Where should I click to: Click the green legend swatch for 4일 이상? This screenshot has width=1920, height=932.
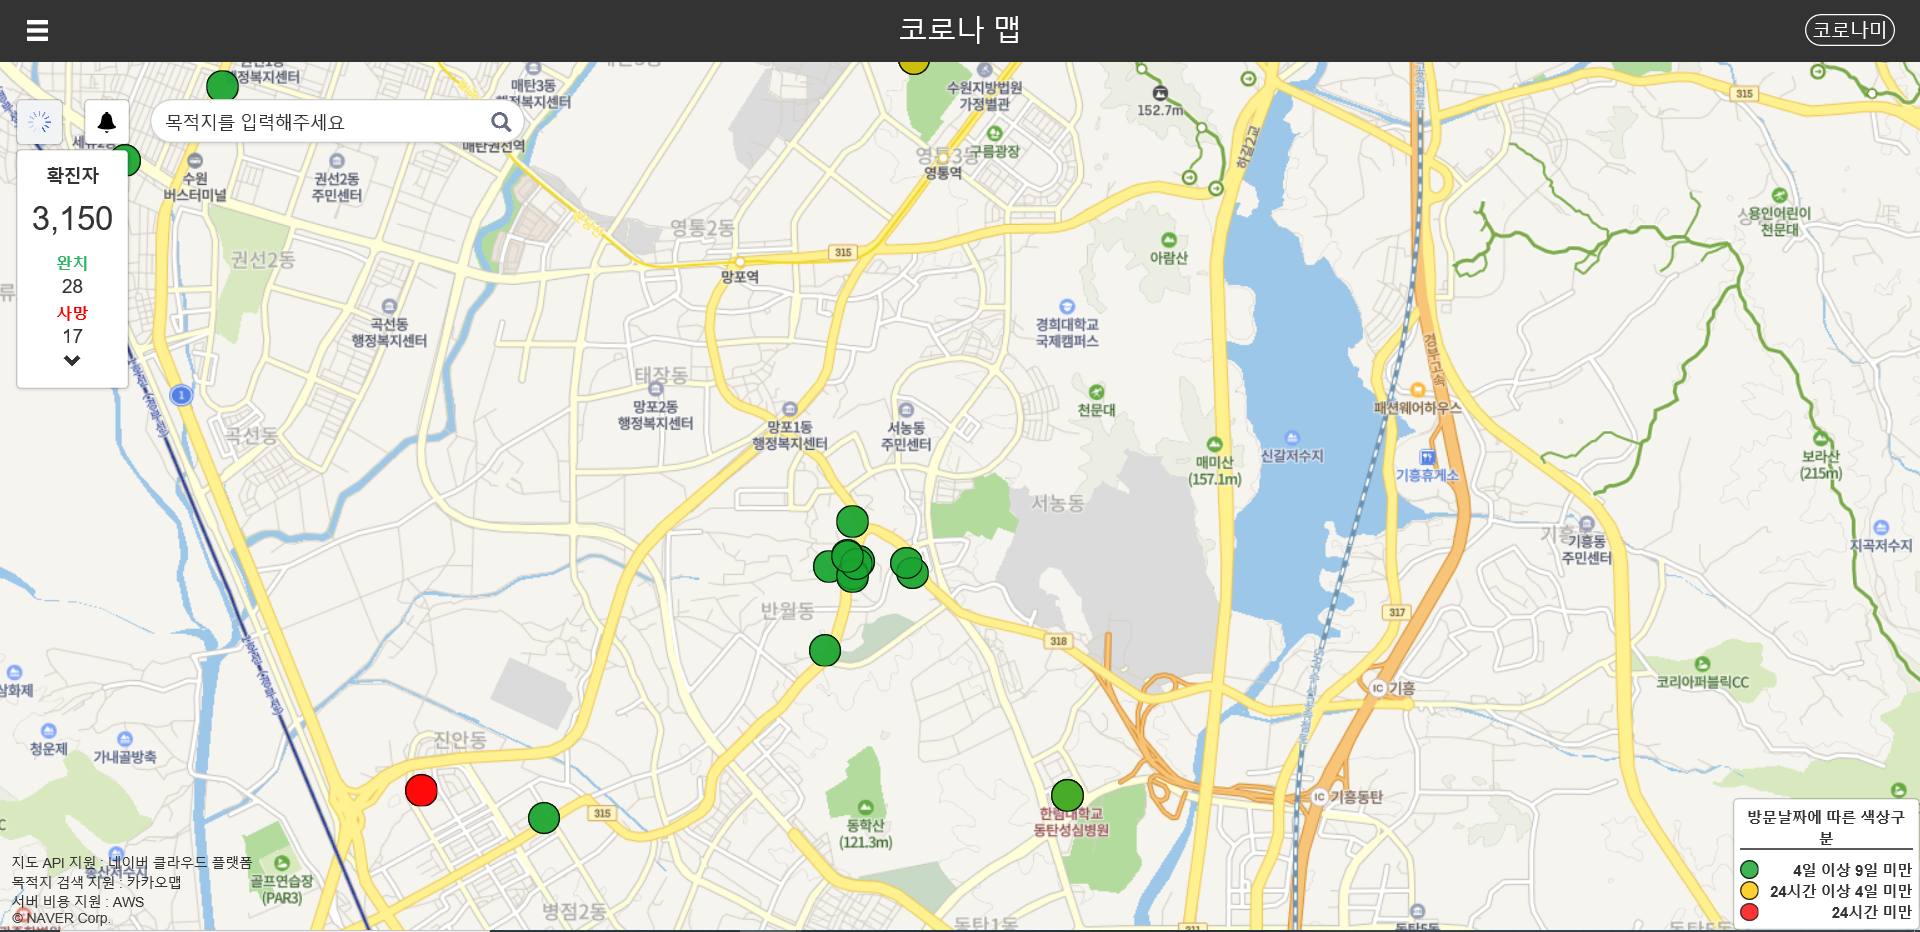1749,870
